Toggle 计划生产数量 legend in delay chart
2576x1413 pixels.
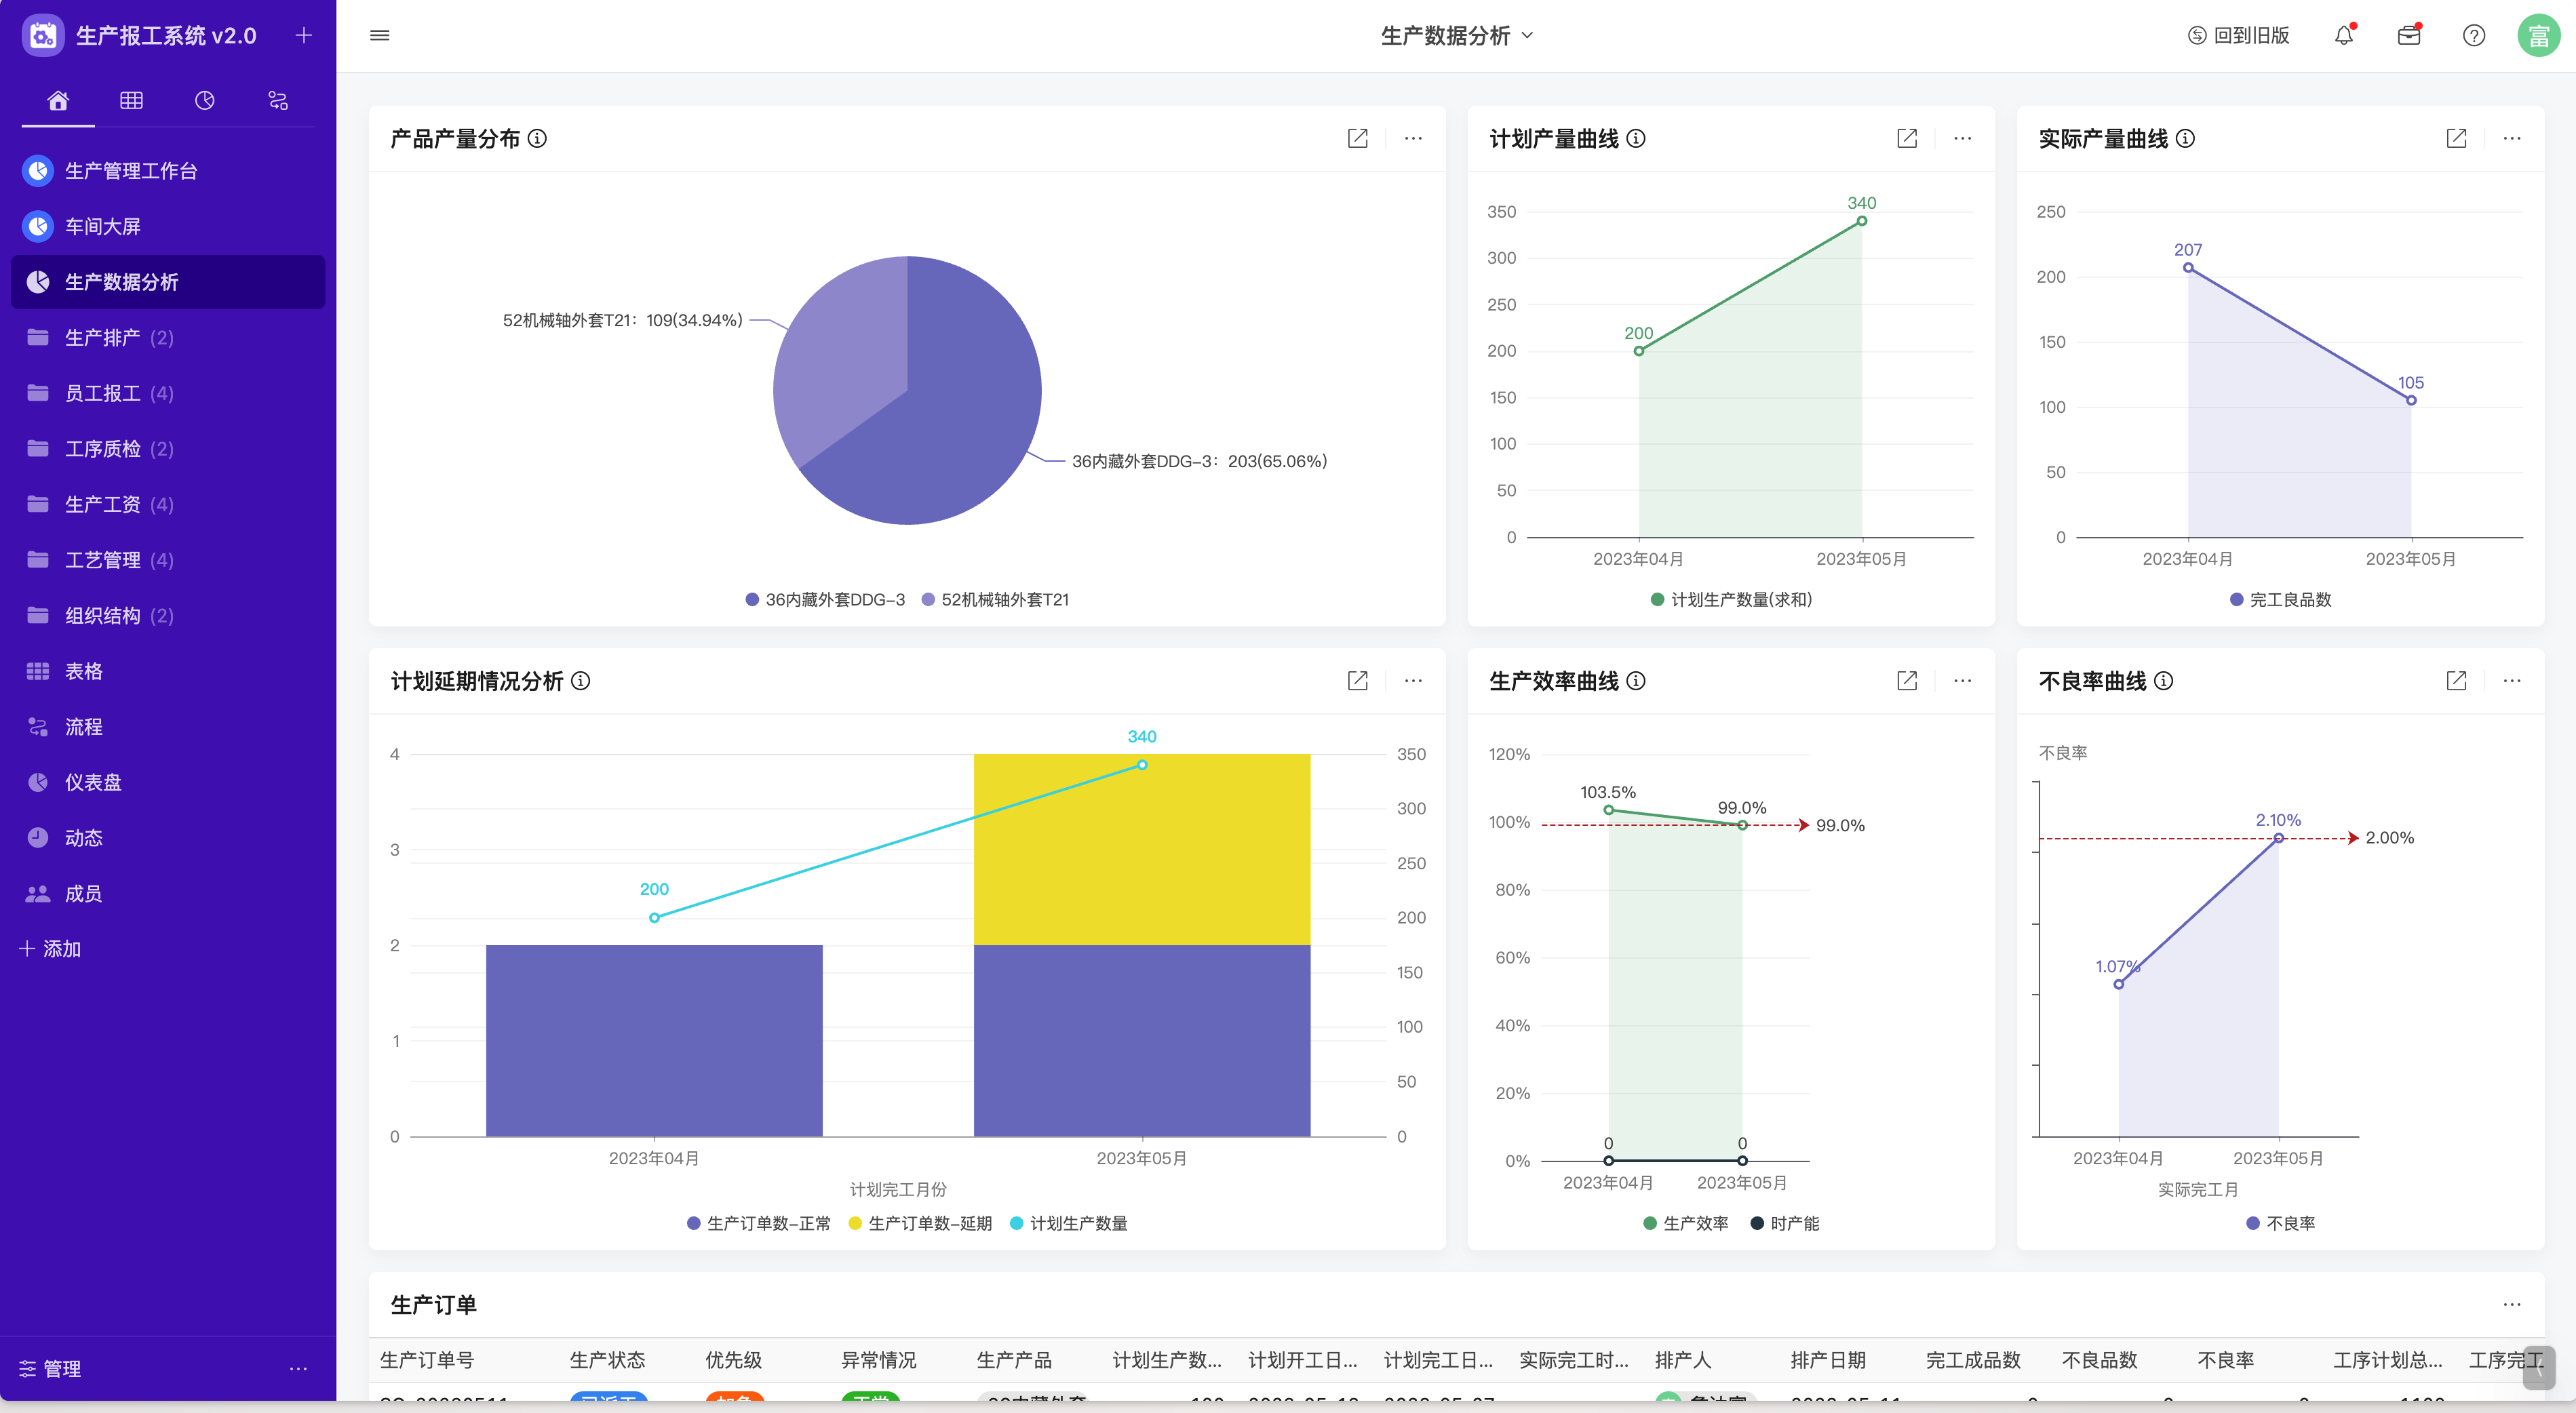point(1069,1224)
